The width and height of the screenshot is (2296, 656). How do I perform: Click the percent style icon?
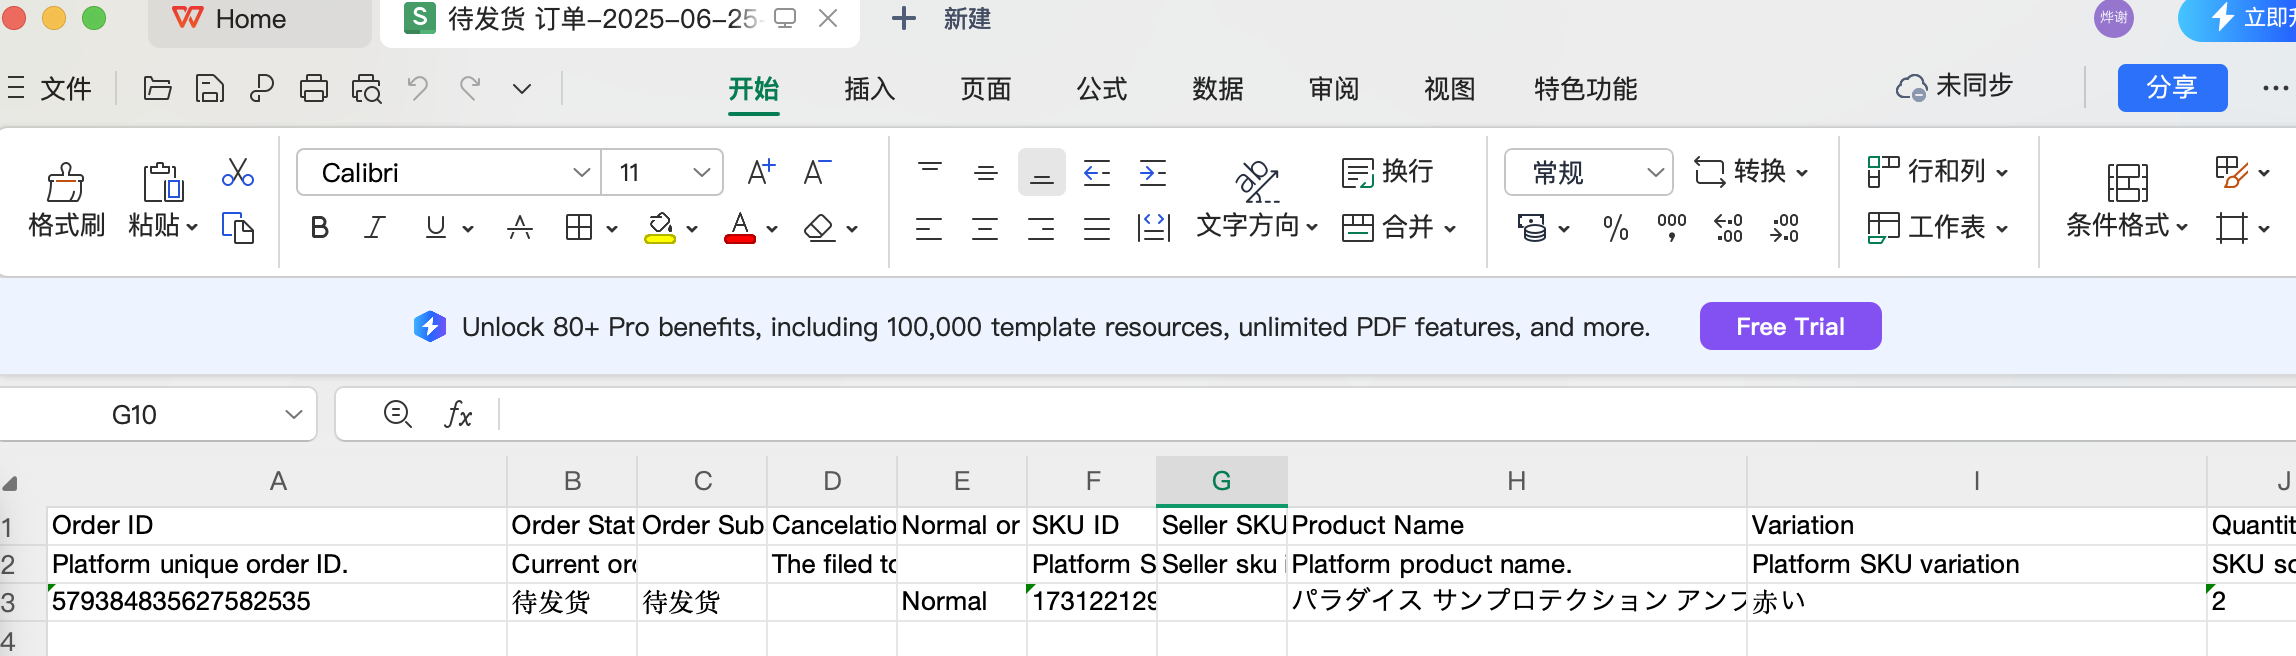(x=1615, y=228)
